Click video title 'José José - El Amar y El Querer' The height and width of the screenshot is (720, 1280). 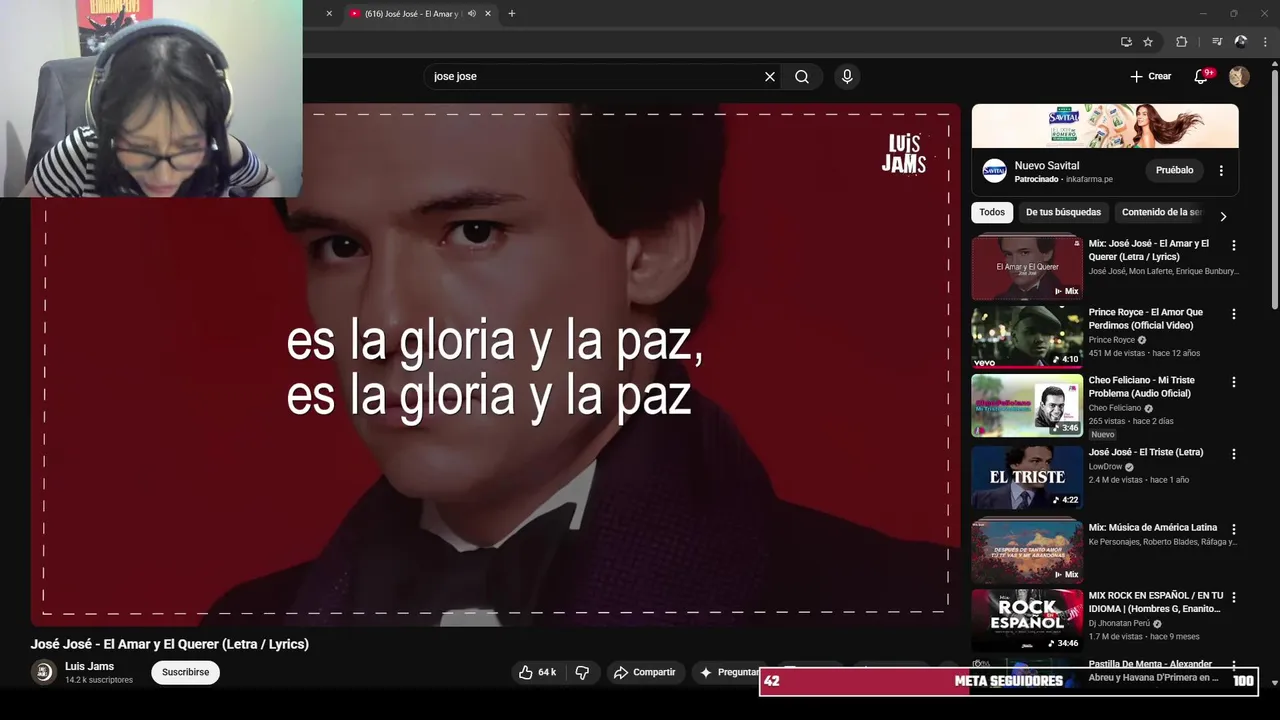[x=169, y=644]
